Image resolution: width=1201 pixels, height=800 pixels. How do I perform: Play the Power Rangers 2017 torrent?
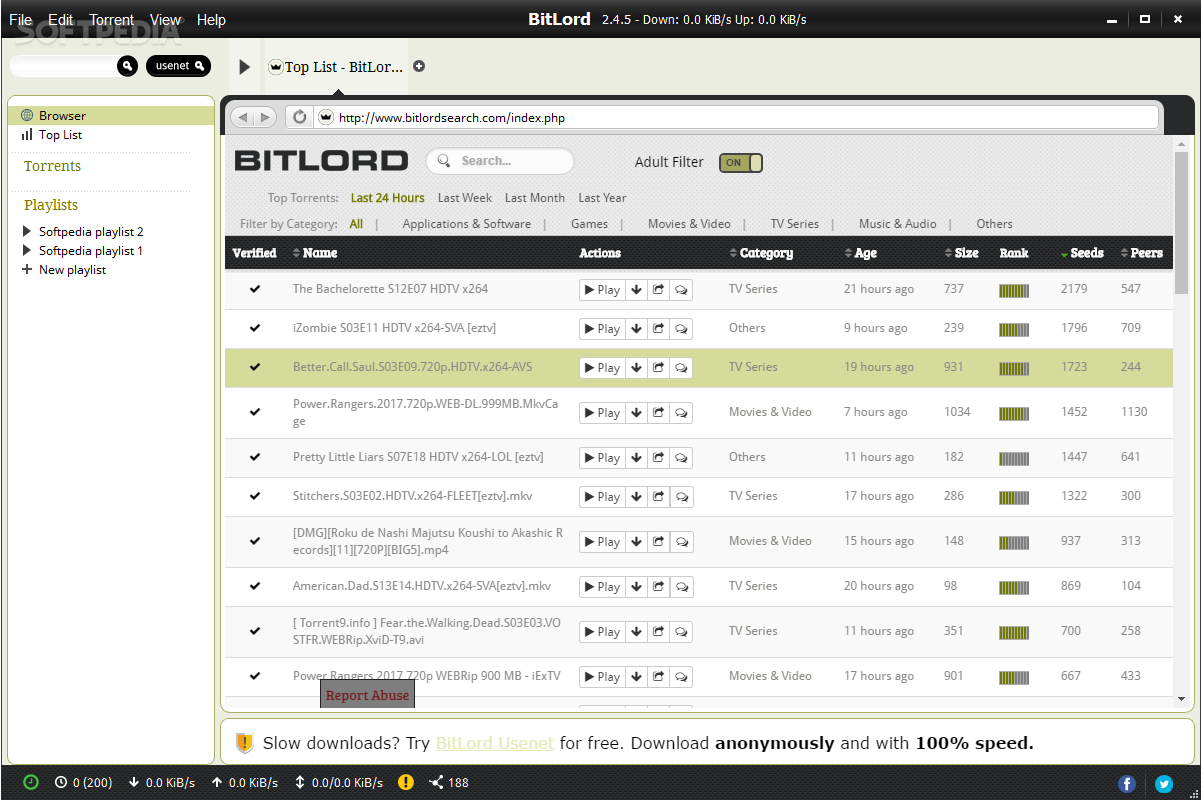601,676
